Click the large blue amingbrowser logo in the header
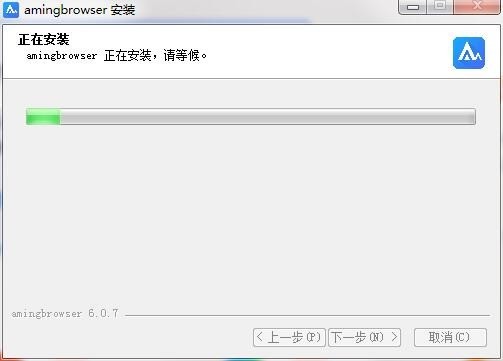The height and width of the screenshot is (361, 503). tap(469, 53)
